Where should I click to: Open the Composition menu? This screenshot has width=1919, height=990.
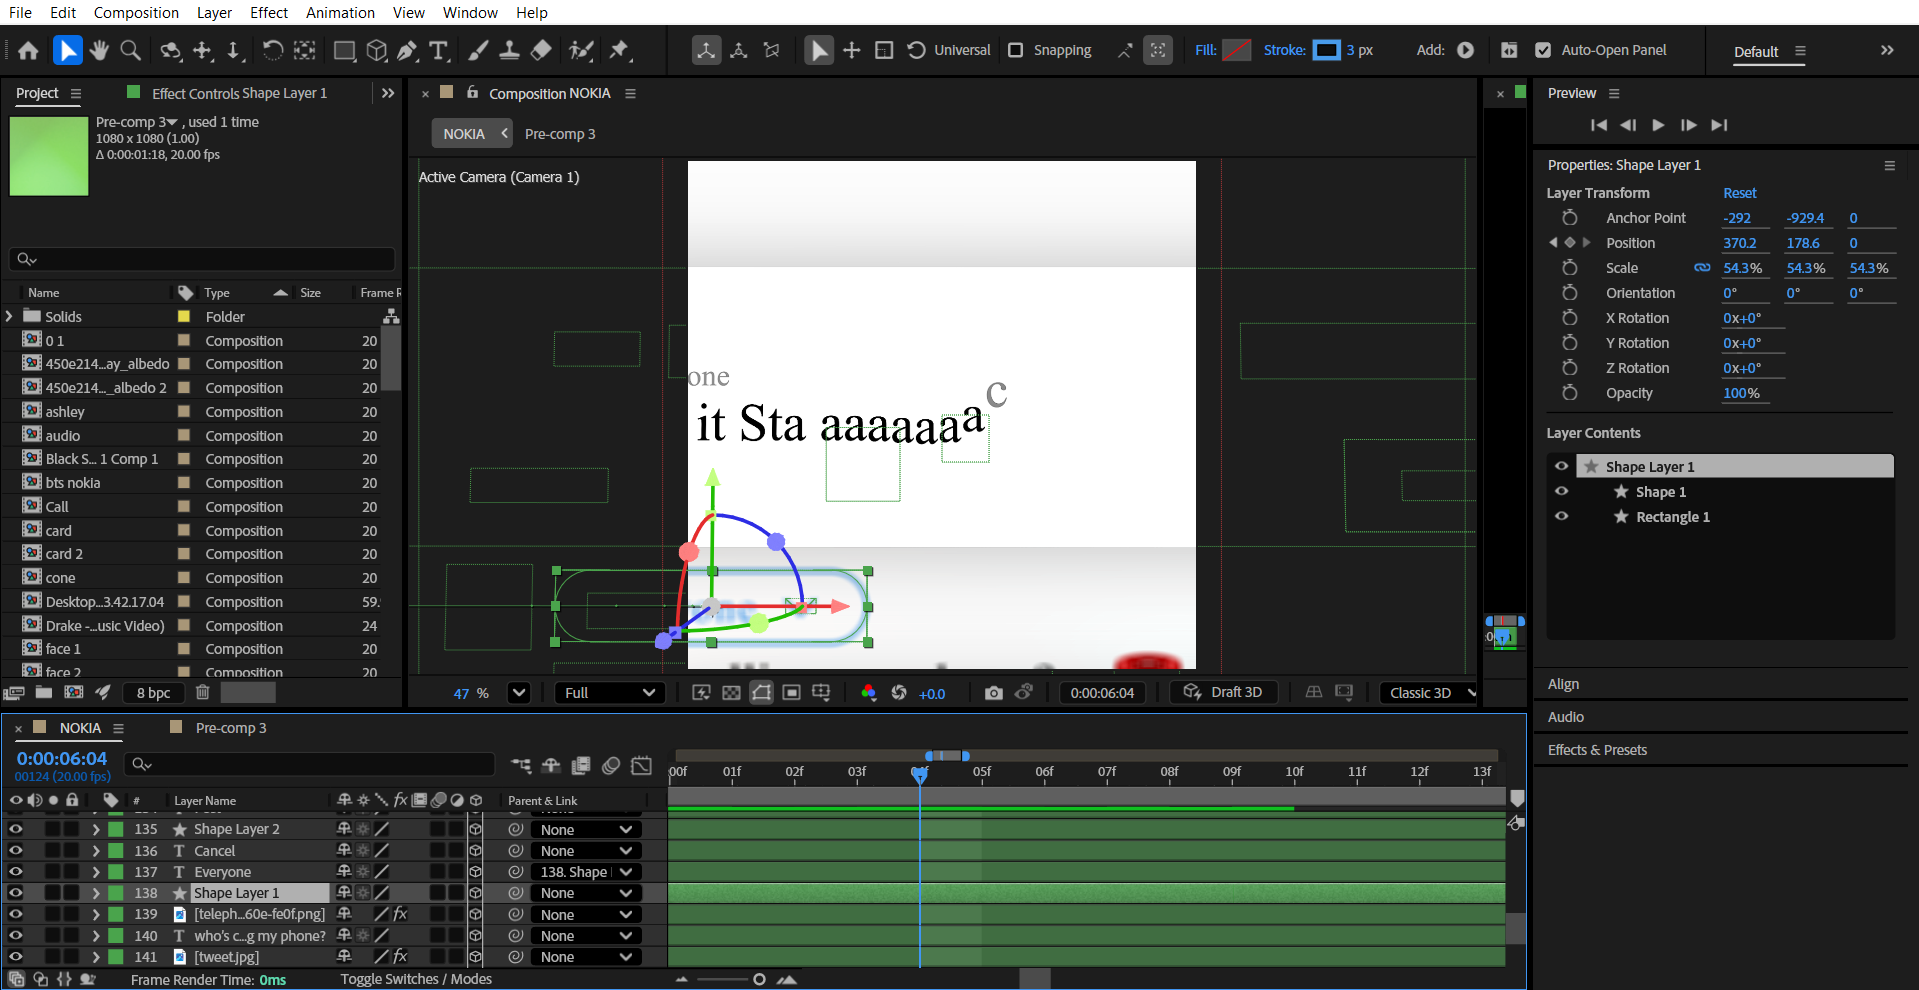pos(136,12)
